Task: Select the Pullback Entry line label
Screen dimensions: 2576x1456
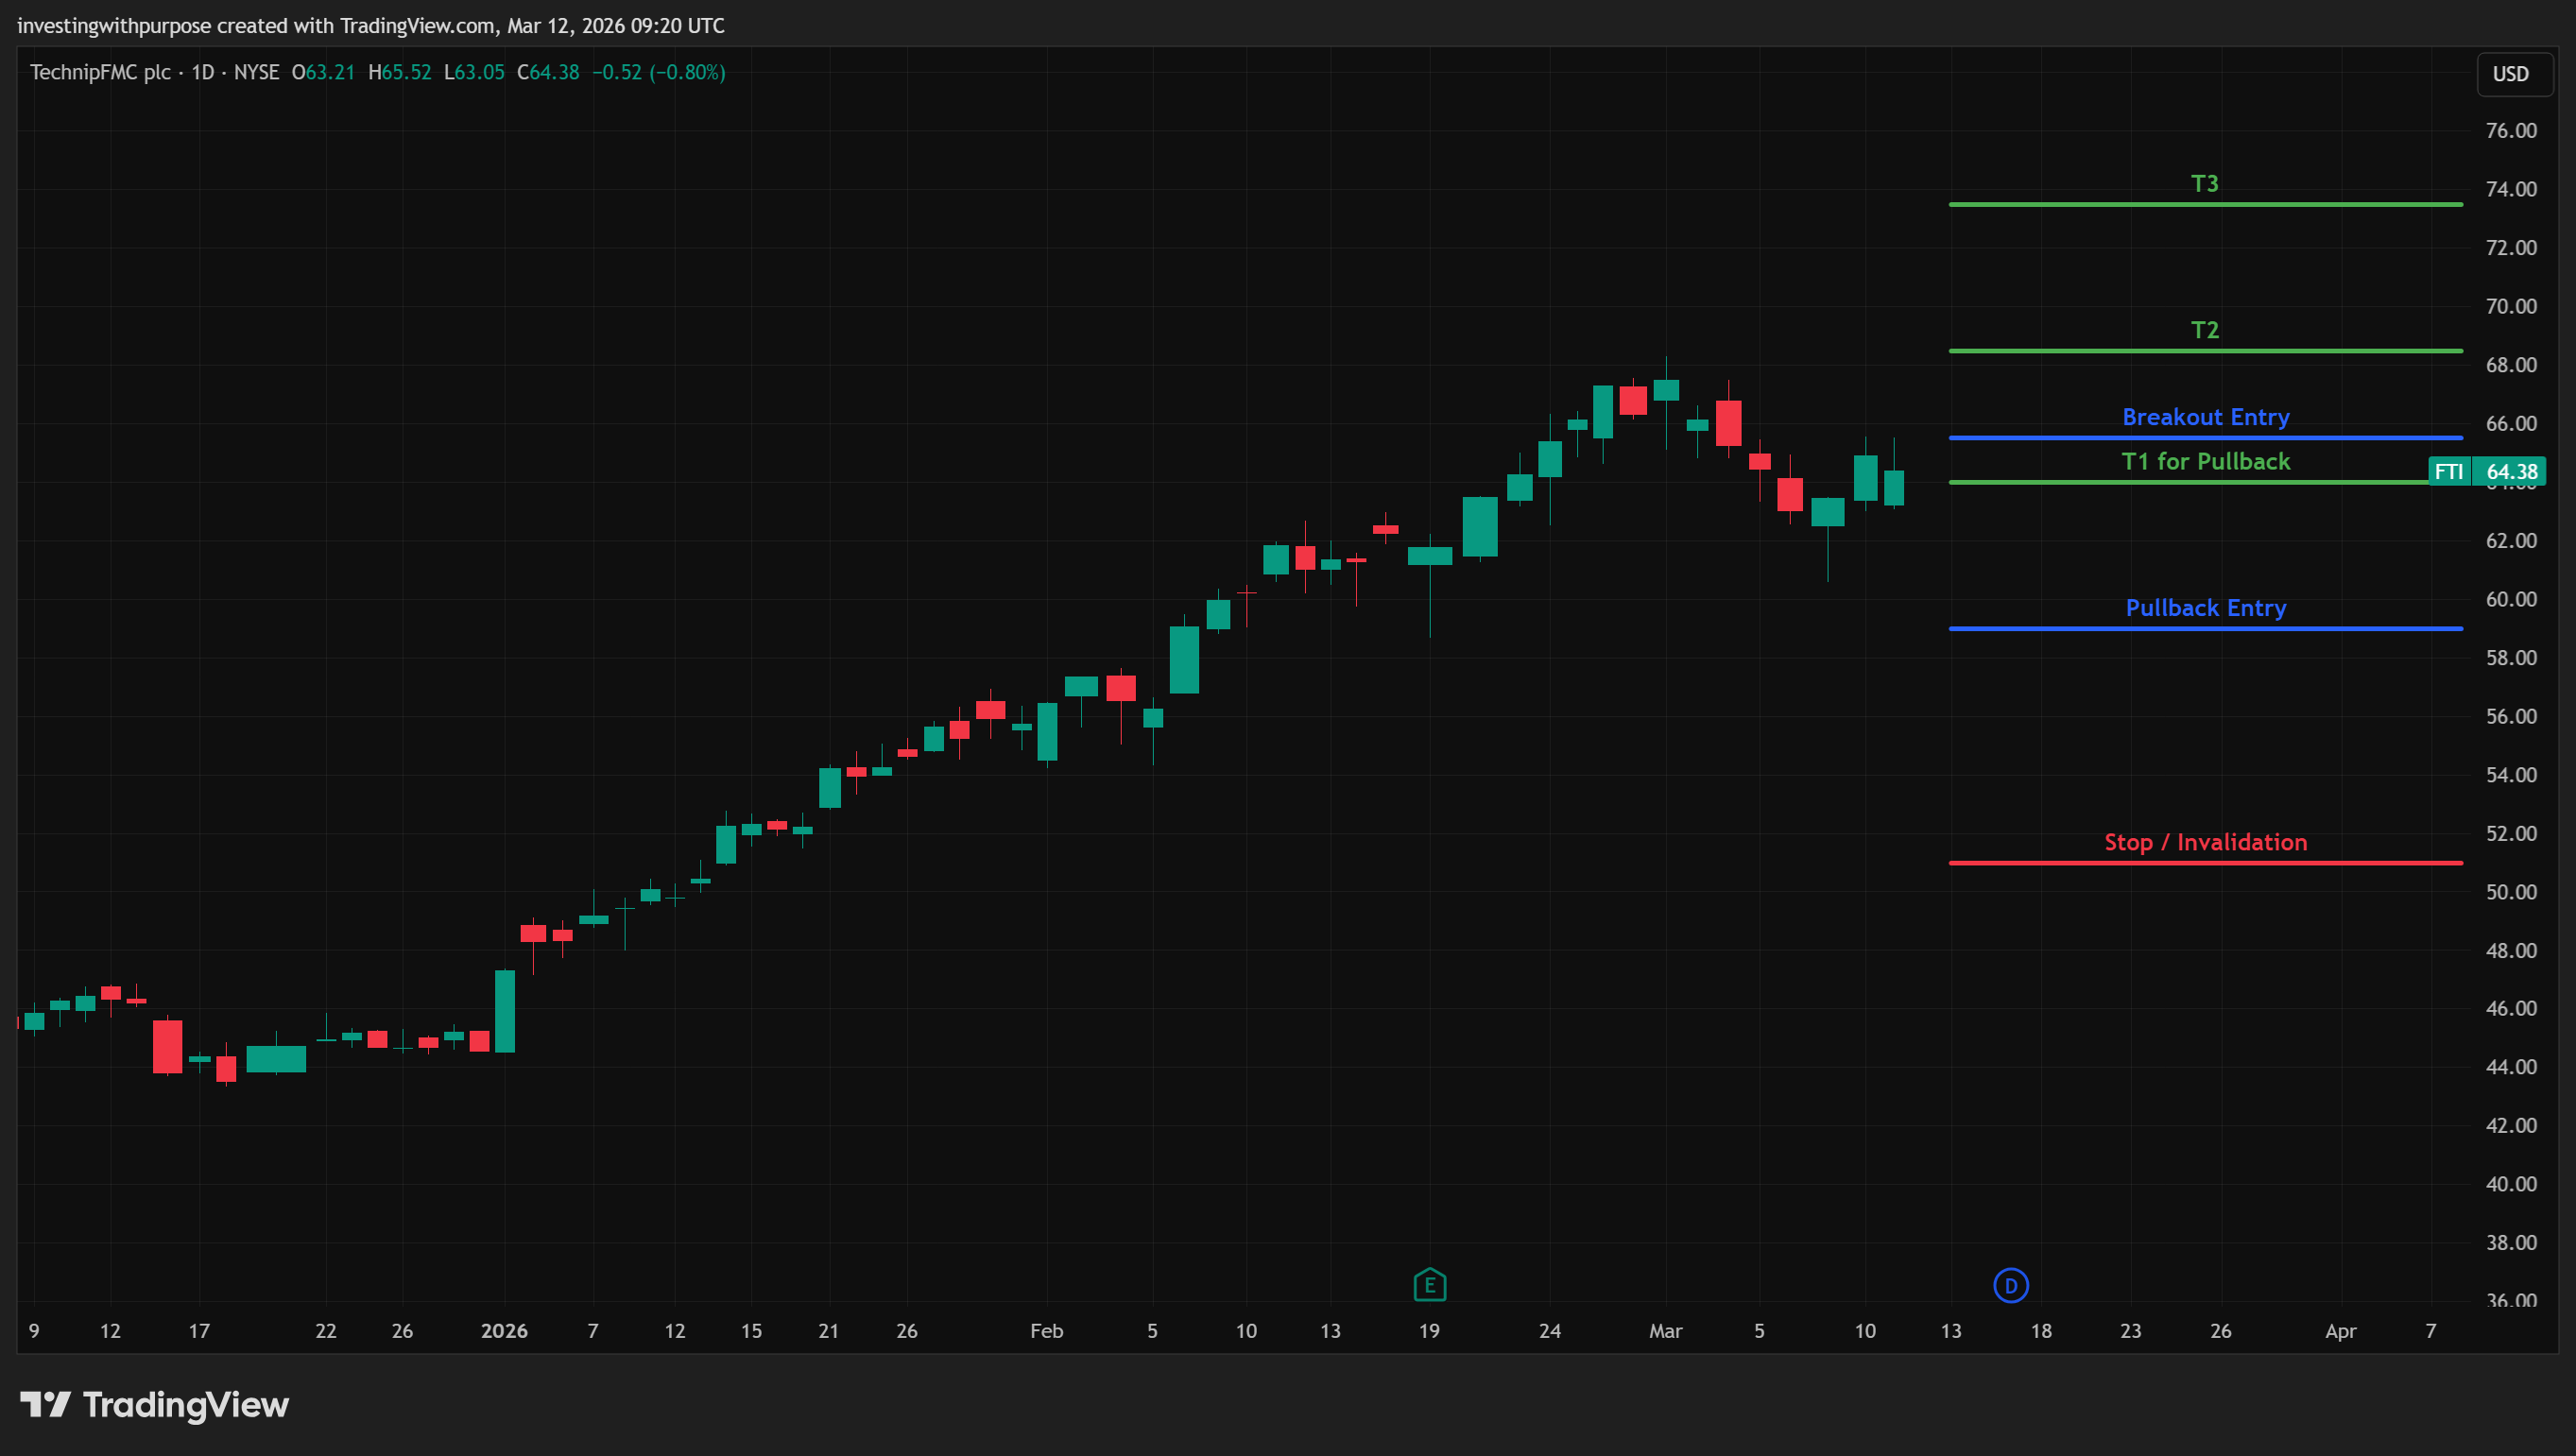Action: 2205,608
